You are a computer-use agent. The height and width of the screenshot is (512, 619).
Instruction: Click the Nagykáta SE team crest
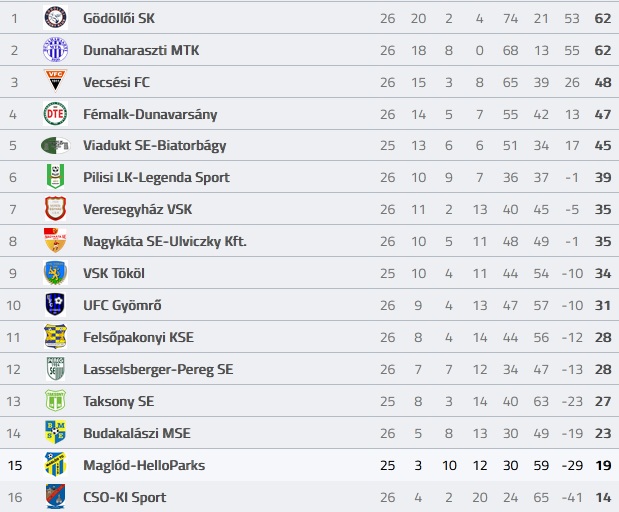tap(55, 240)
